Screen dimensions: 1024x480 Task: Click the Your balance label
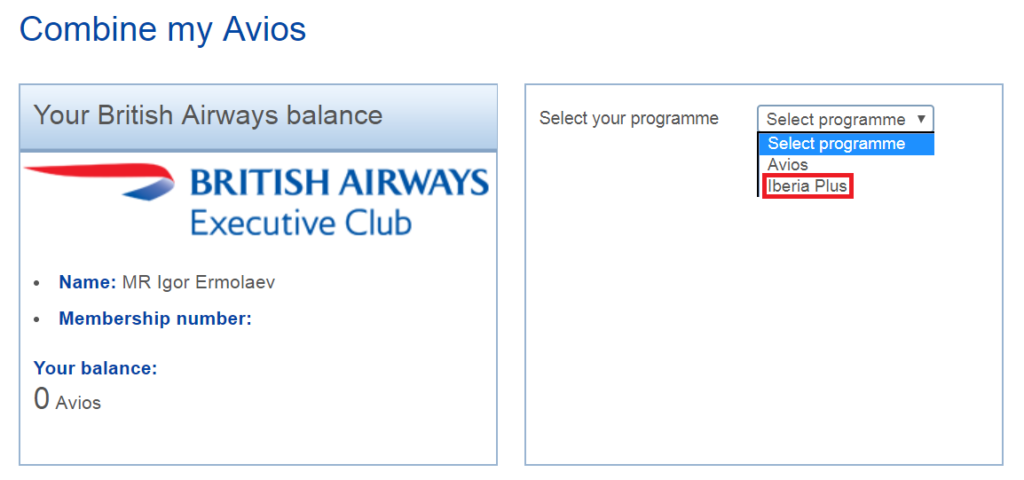coord(96,368)
